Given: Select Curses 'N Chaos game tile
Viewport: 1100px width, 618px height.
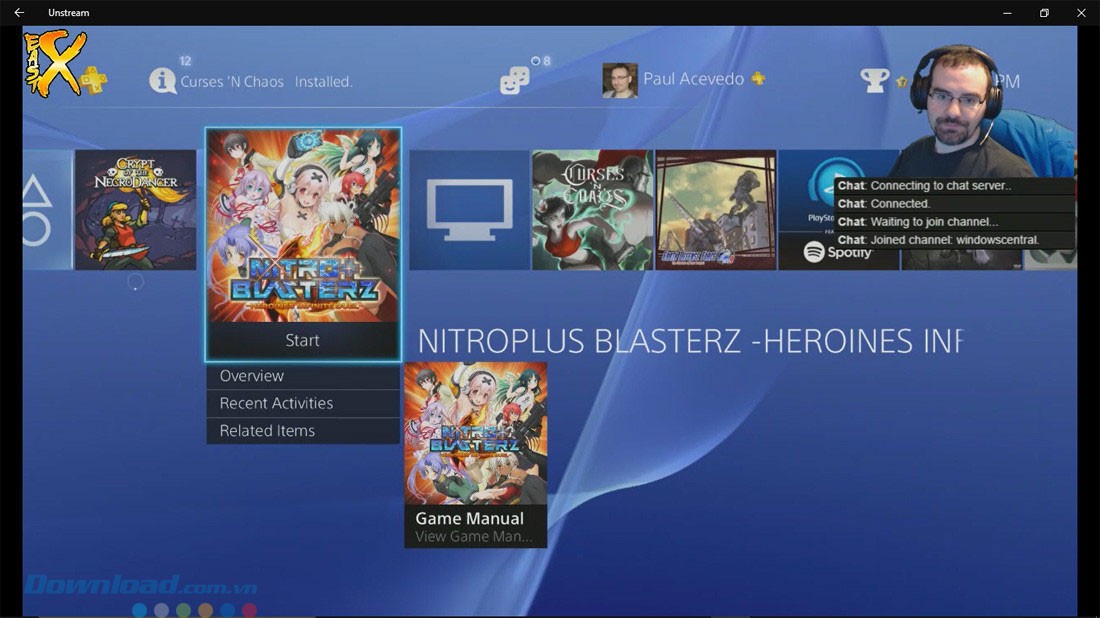Looking at the screenshot, I should tap(592, 210).
